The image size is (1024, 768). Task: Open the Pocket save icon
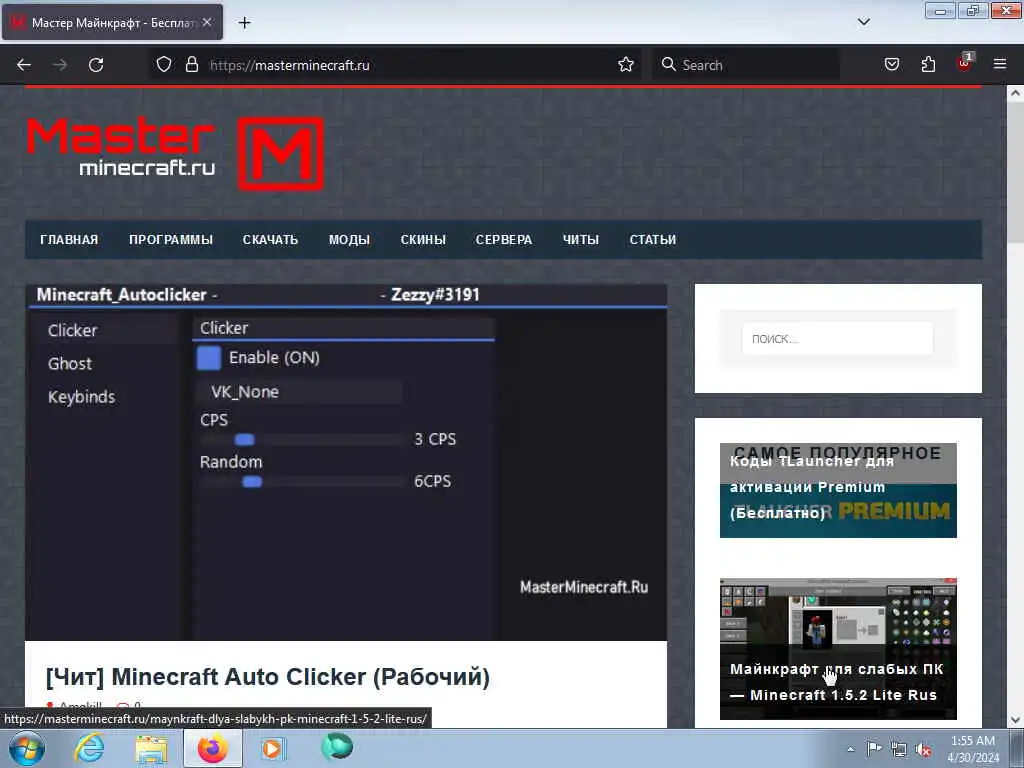tap(891, 64)
